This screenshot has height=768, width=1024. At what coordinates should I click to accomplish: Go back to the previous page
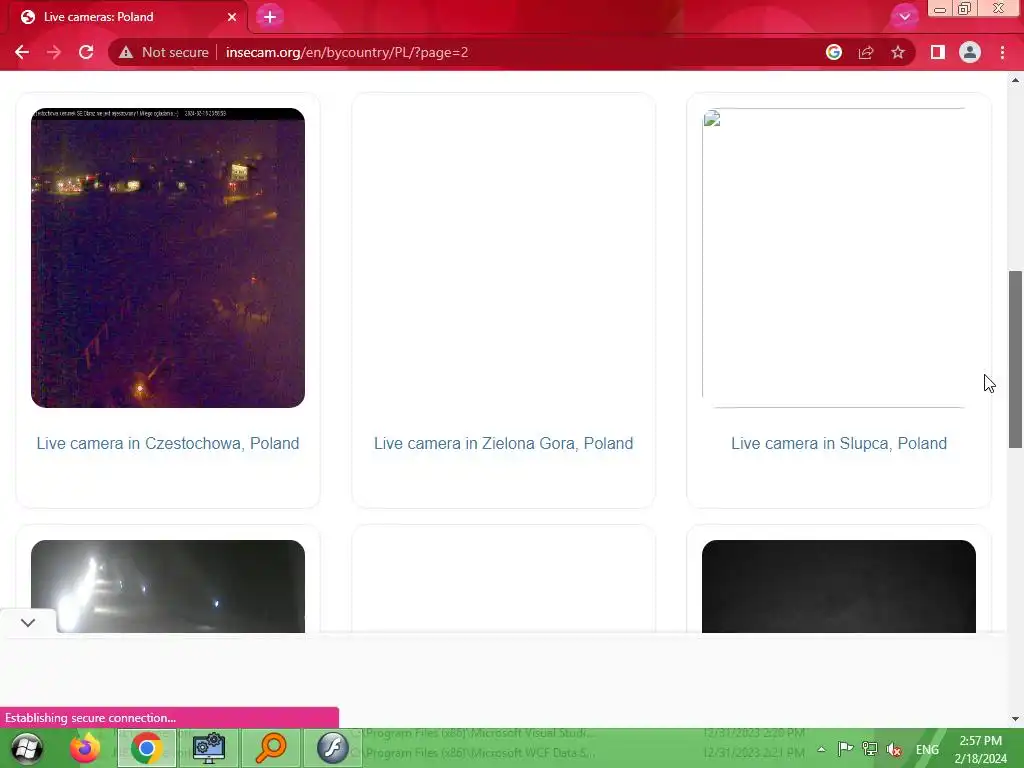22,52
